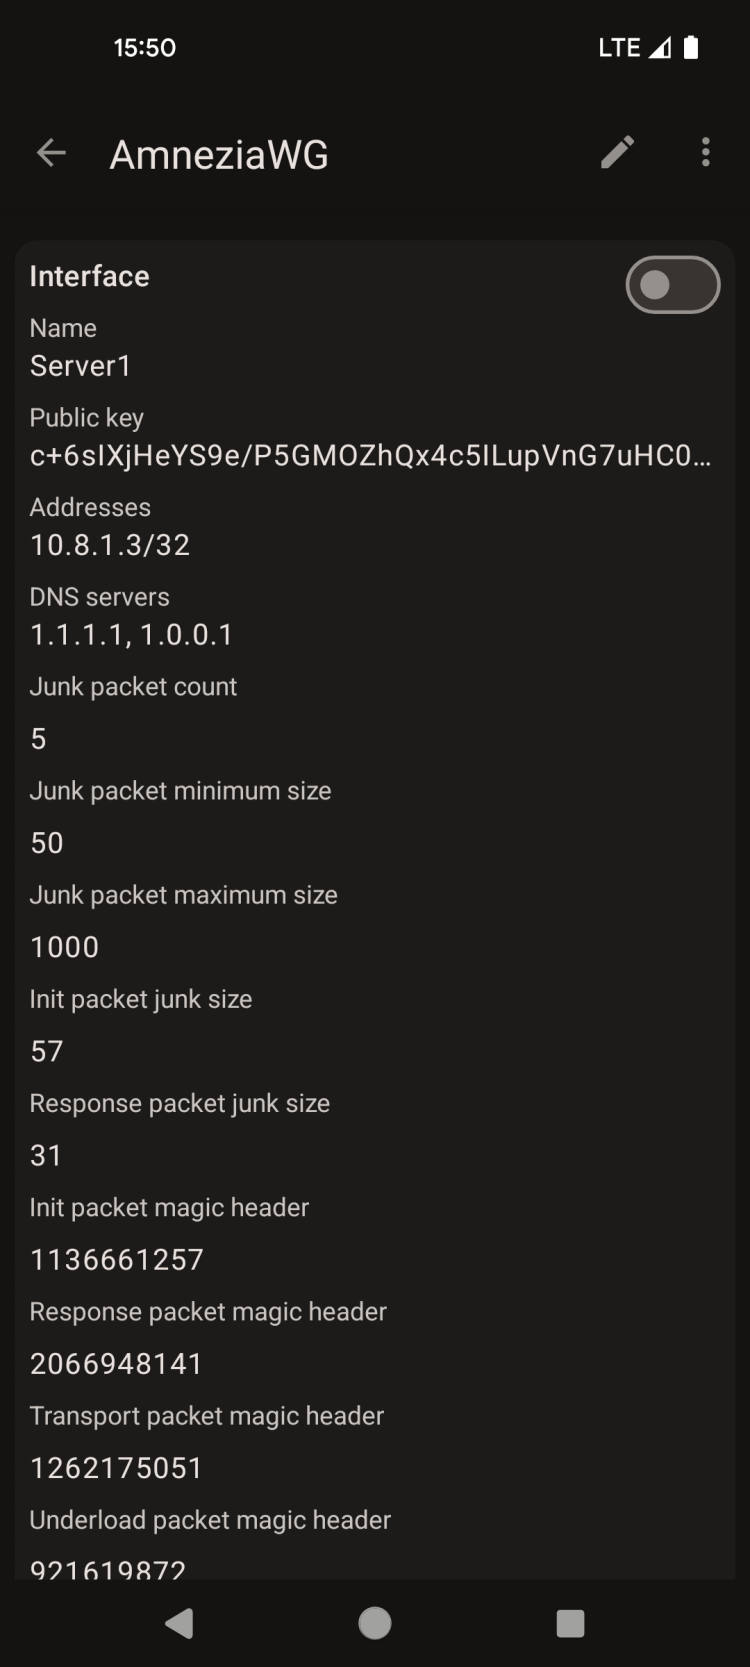Select the Server1 name value
750x1667 pixels.
(x=81, y=366)
